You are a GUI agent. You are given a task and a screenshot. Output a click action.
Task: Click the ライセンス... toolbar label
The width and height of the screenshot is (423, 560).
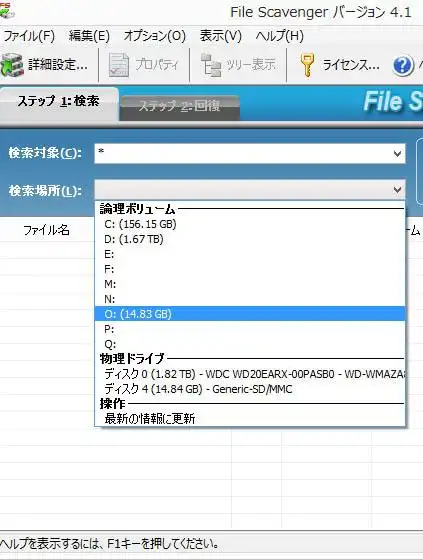click(351, 65)
